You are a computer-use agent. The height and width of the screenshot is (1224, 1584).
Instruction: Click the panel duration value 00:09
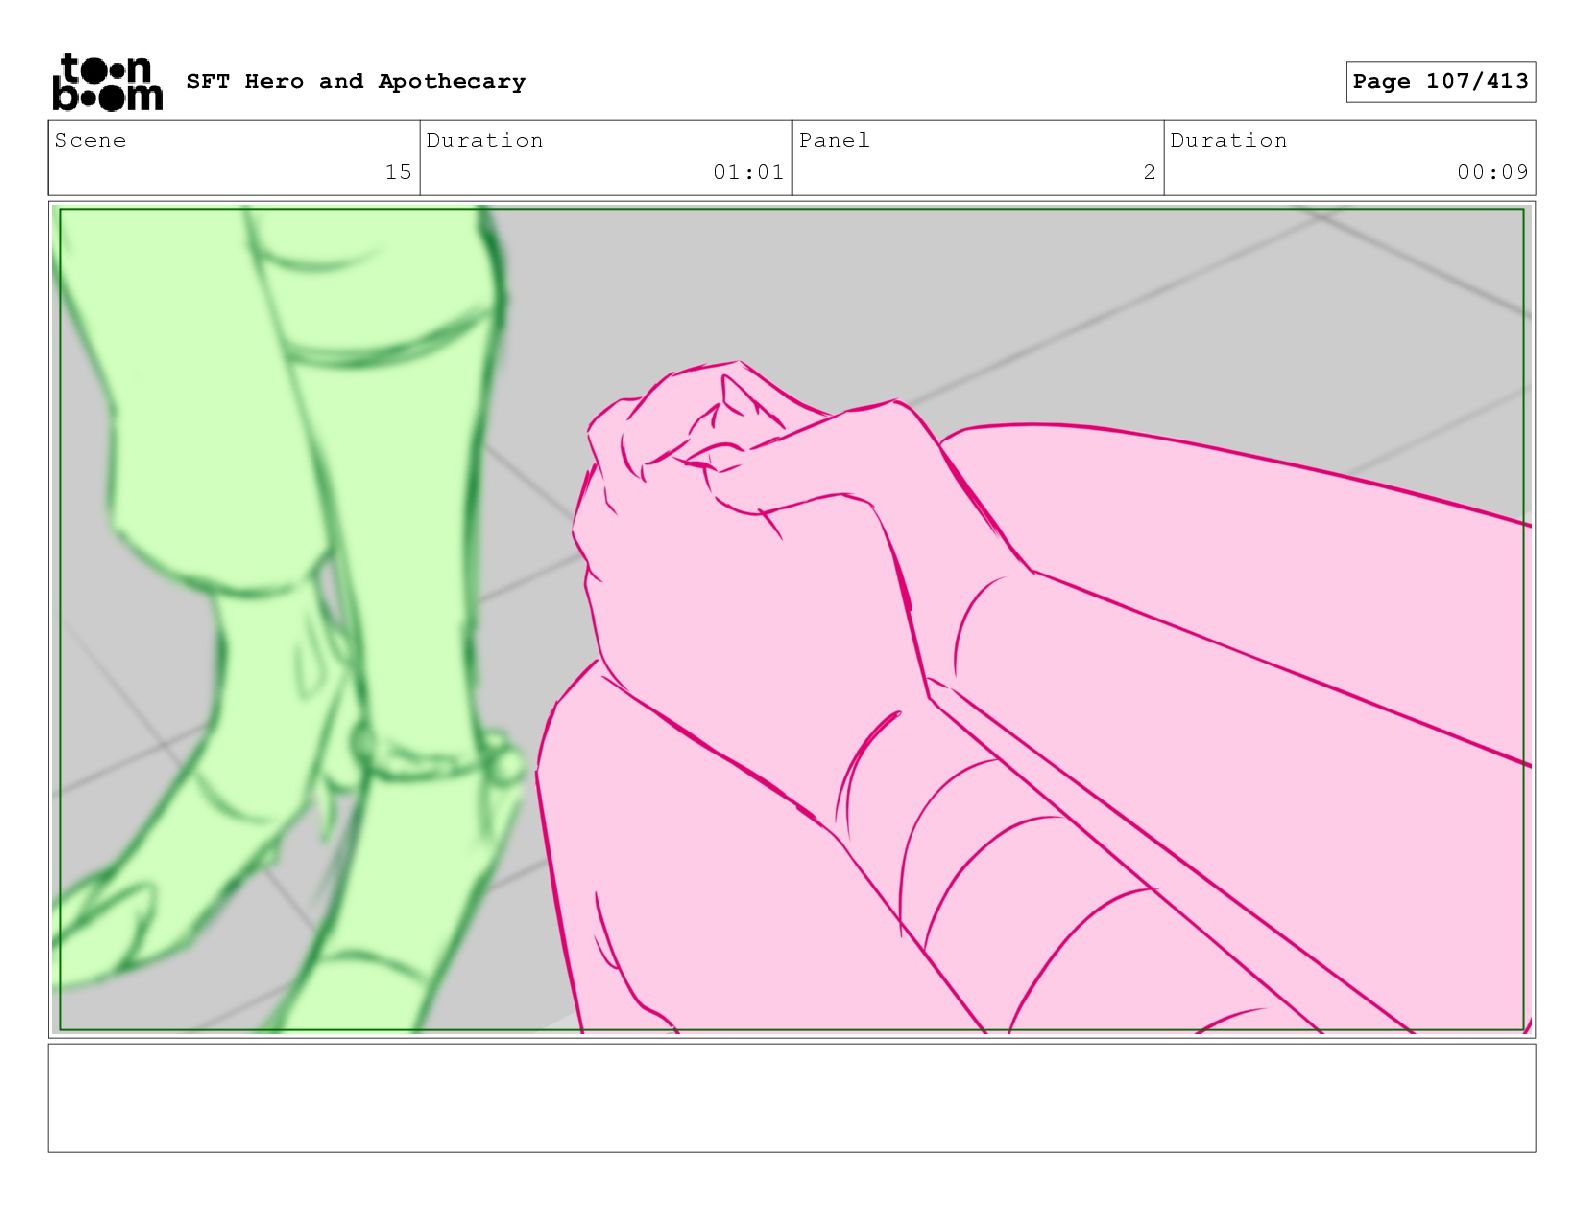pyautogui.click(x=1492, y=172)
